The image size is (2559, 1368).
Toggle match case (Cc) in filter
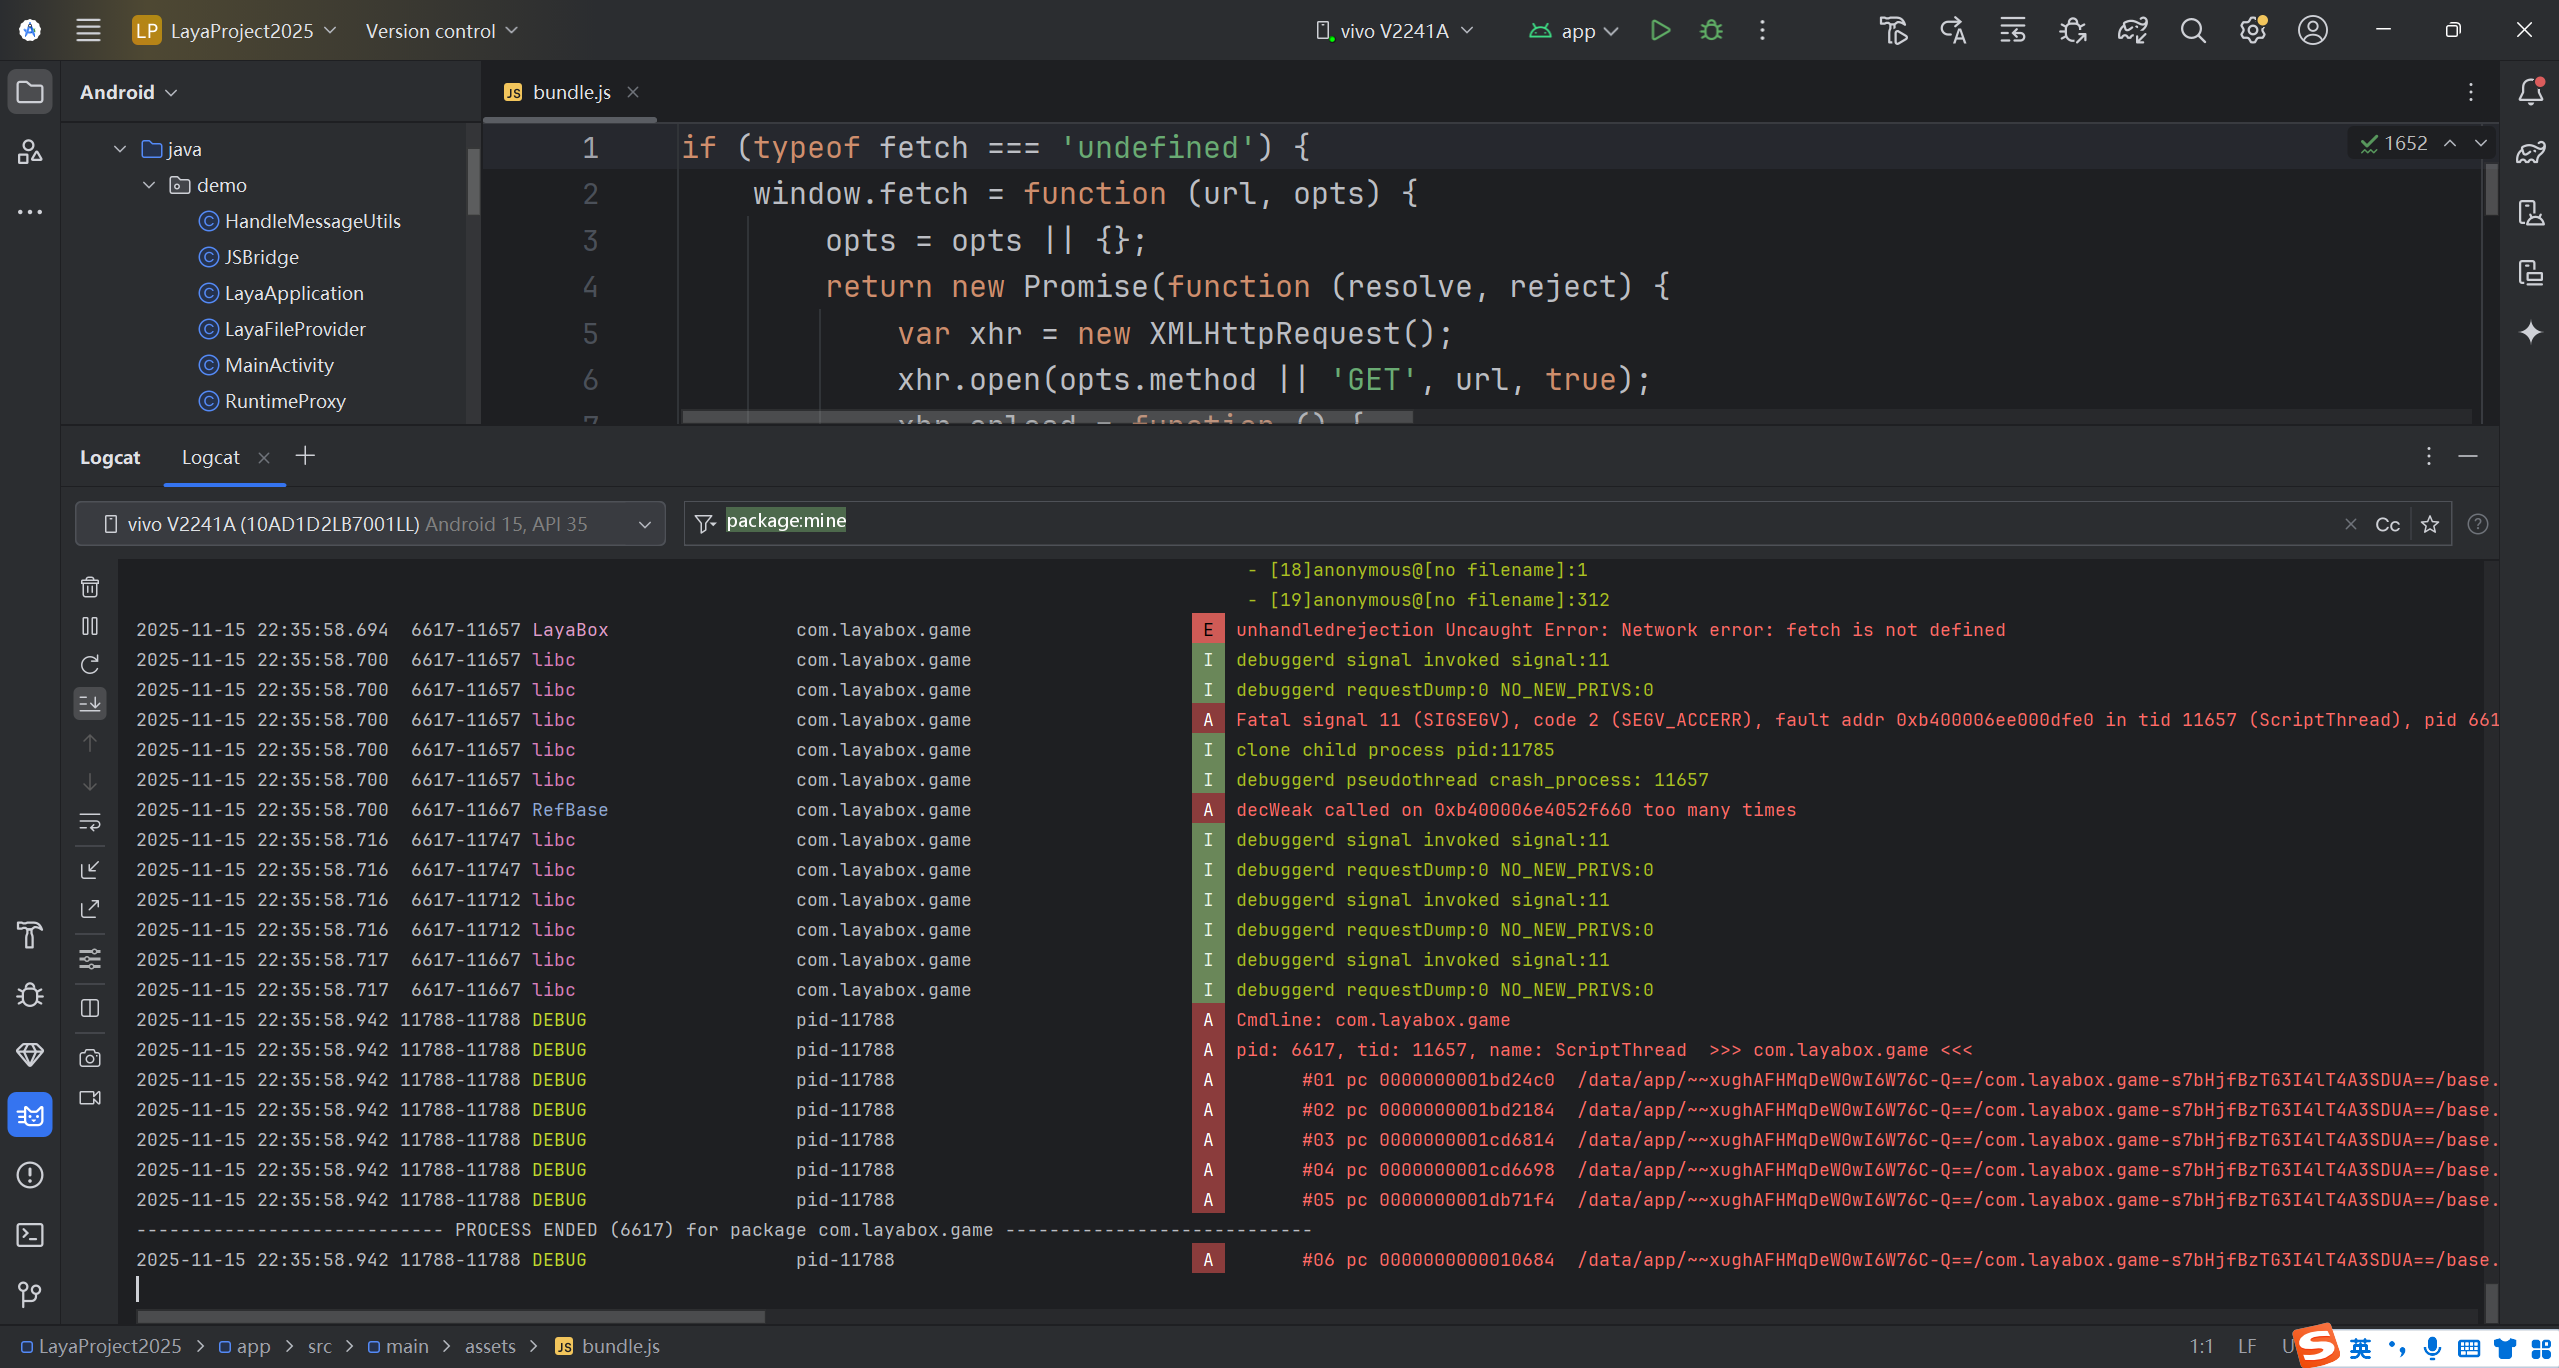pos(2387,525)
